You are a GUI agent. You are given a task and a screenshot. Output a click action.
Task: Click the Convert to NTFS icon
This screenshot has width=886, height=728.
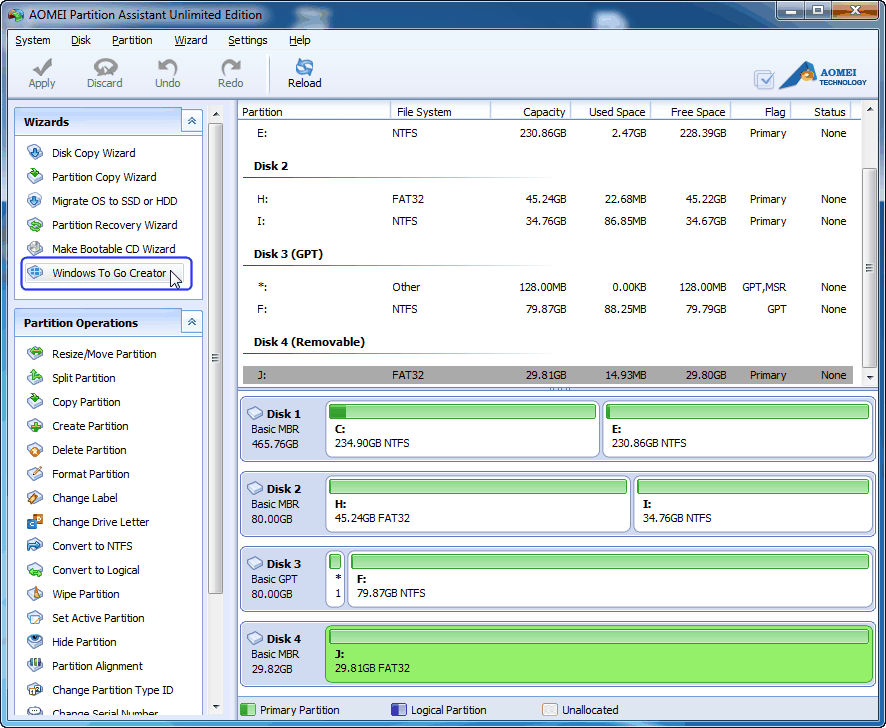click(x=35, y=545)
